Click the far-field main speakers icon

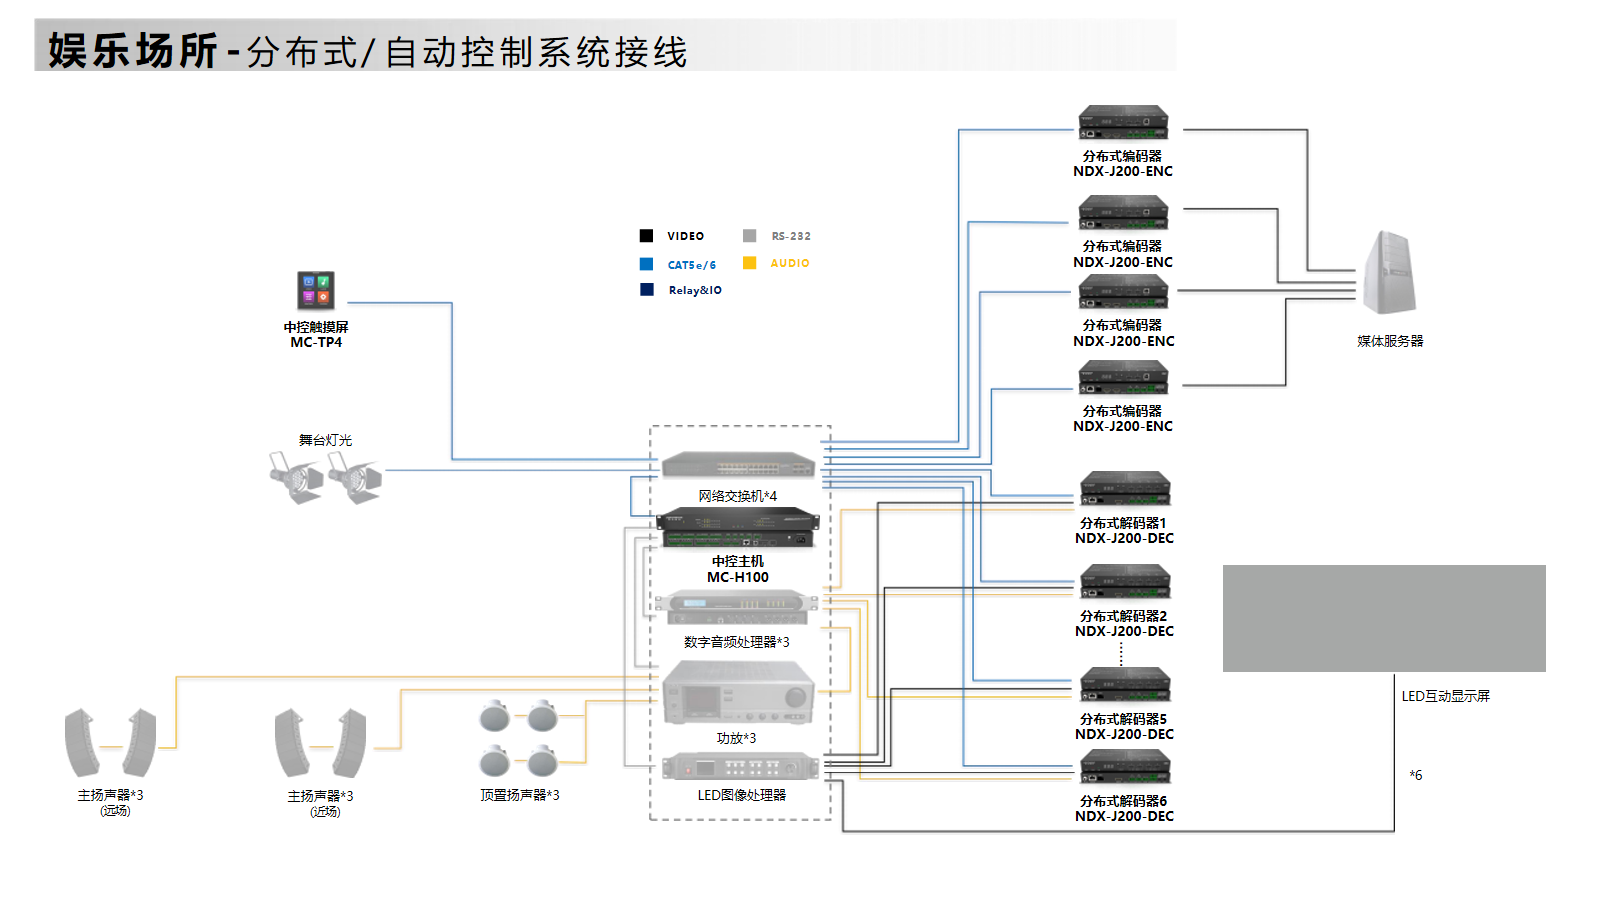coord(111,743)
